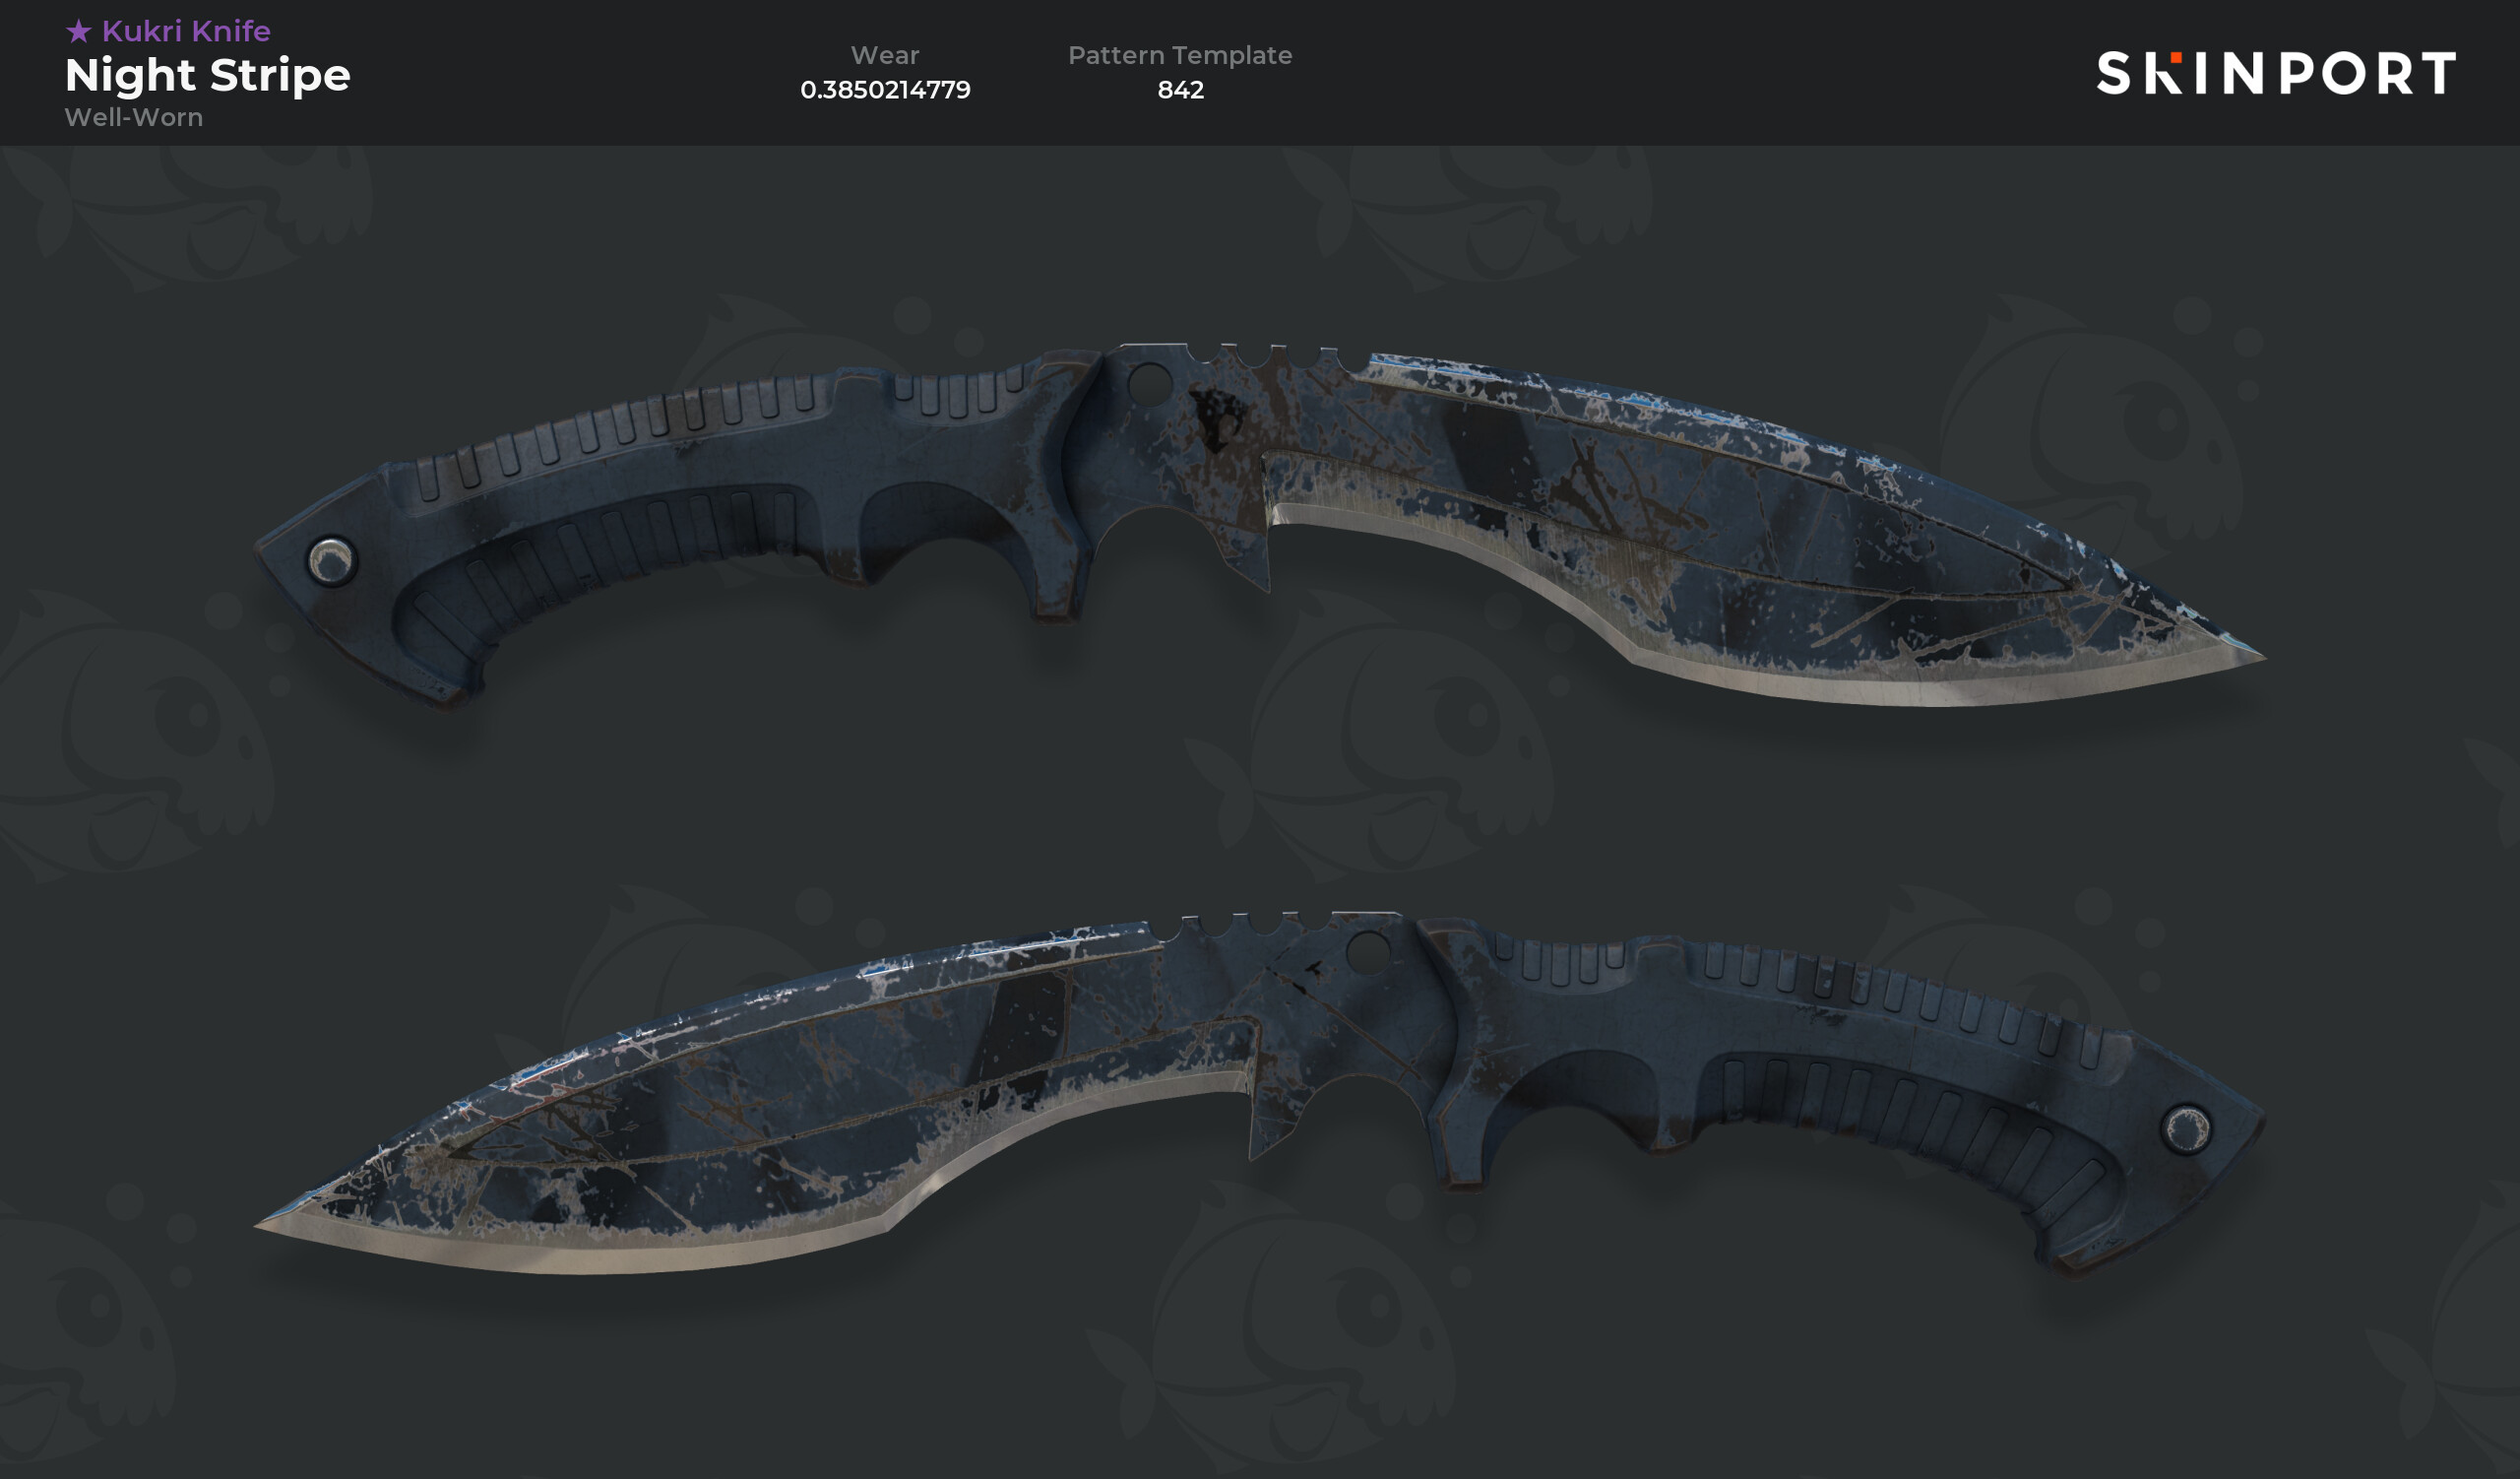2520x1479 pixels.
Task: Click the Night Stripe skin title
Action: pyautogui.click(x=208, y=75)
